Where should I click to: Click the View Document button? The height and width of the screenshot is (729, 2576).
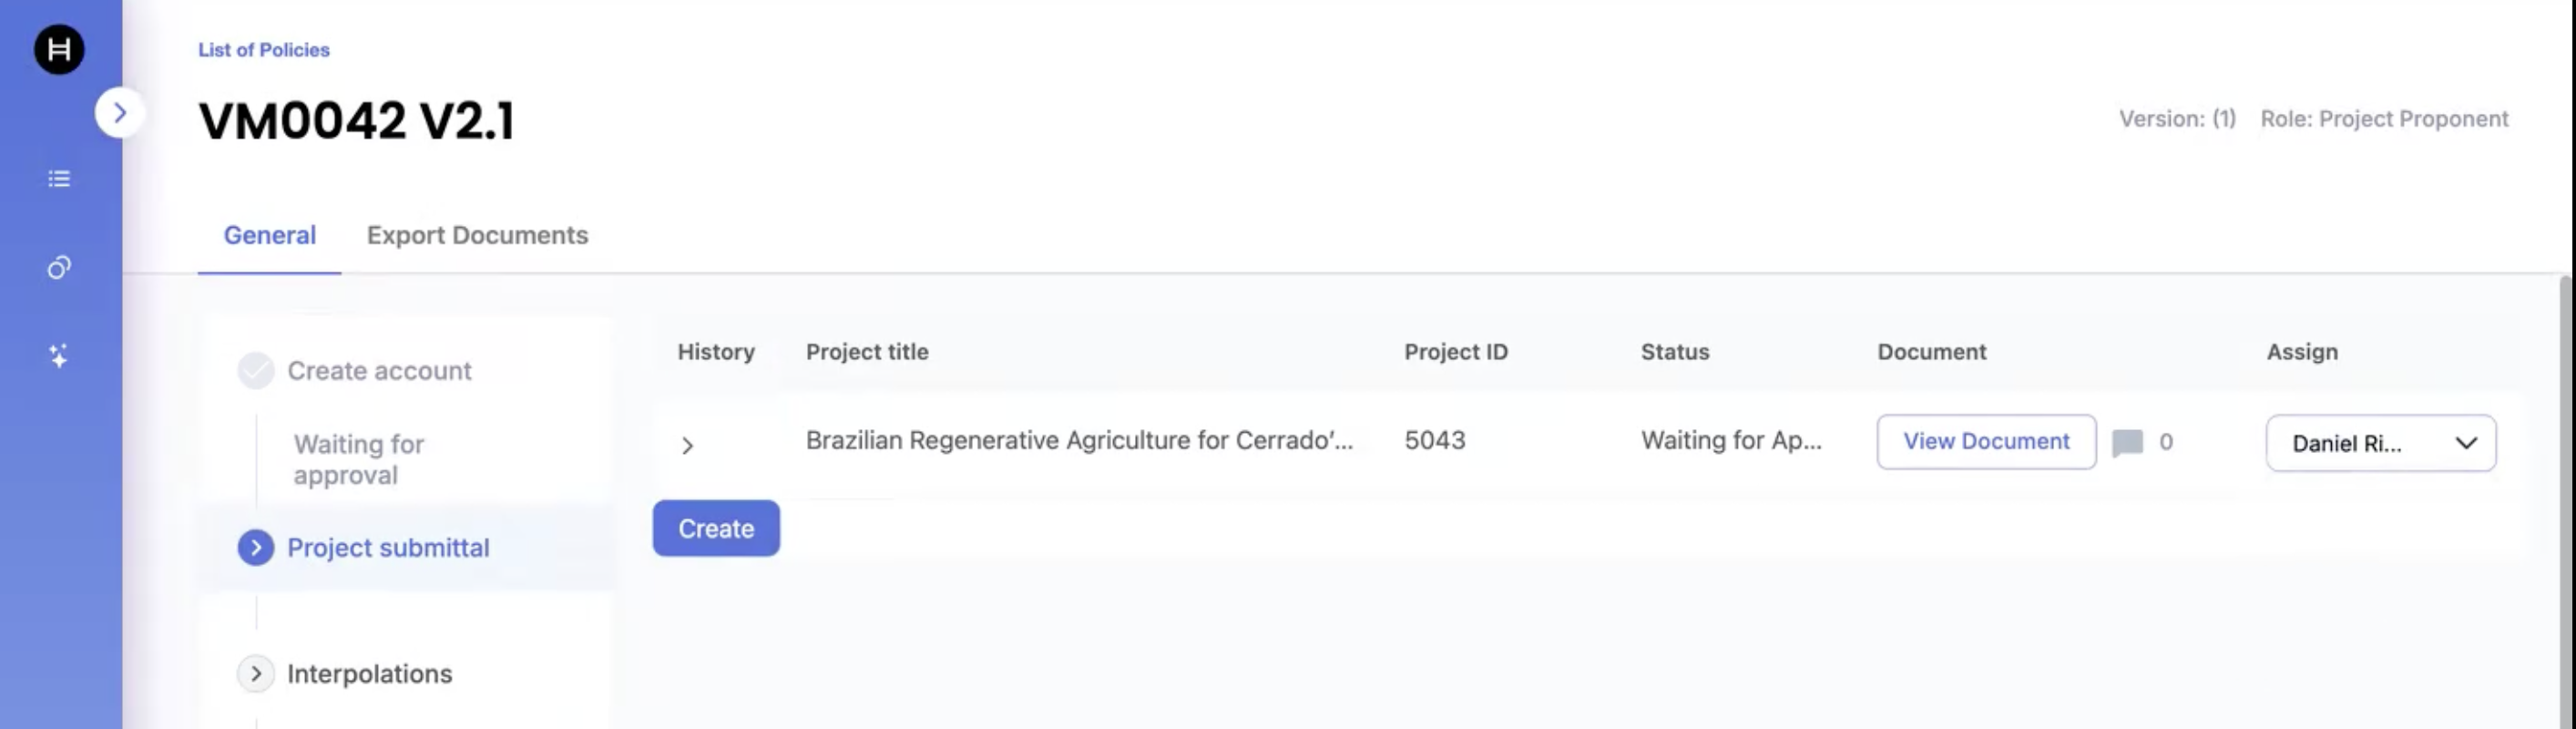(1985, 442)
